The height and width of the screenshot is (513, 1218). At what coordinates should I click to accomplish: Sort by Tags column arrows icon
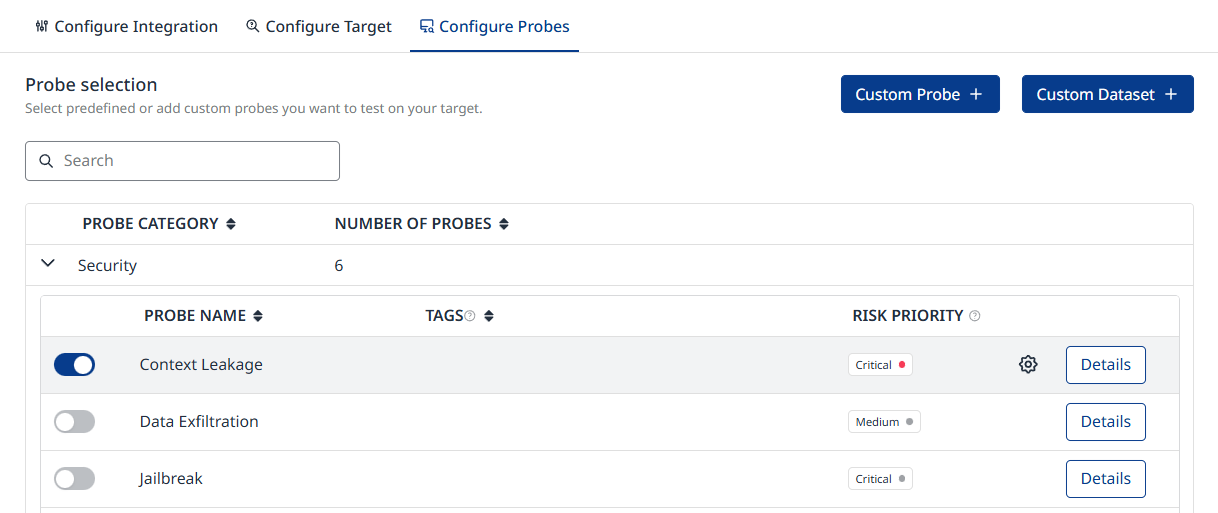pyautogui.click(x=489, y=316)
